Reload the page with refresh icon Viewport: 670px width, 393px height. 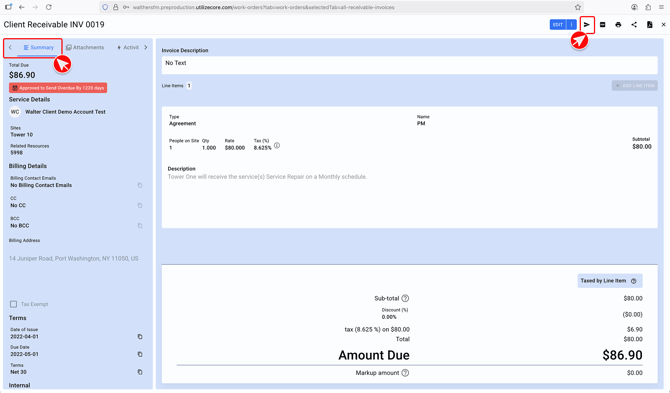click(49, 7)
